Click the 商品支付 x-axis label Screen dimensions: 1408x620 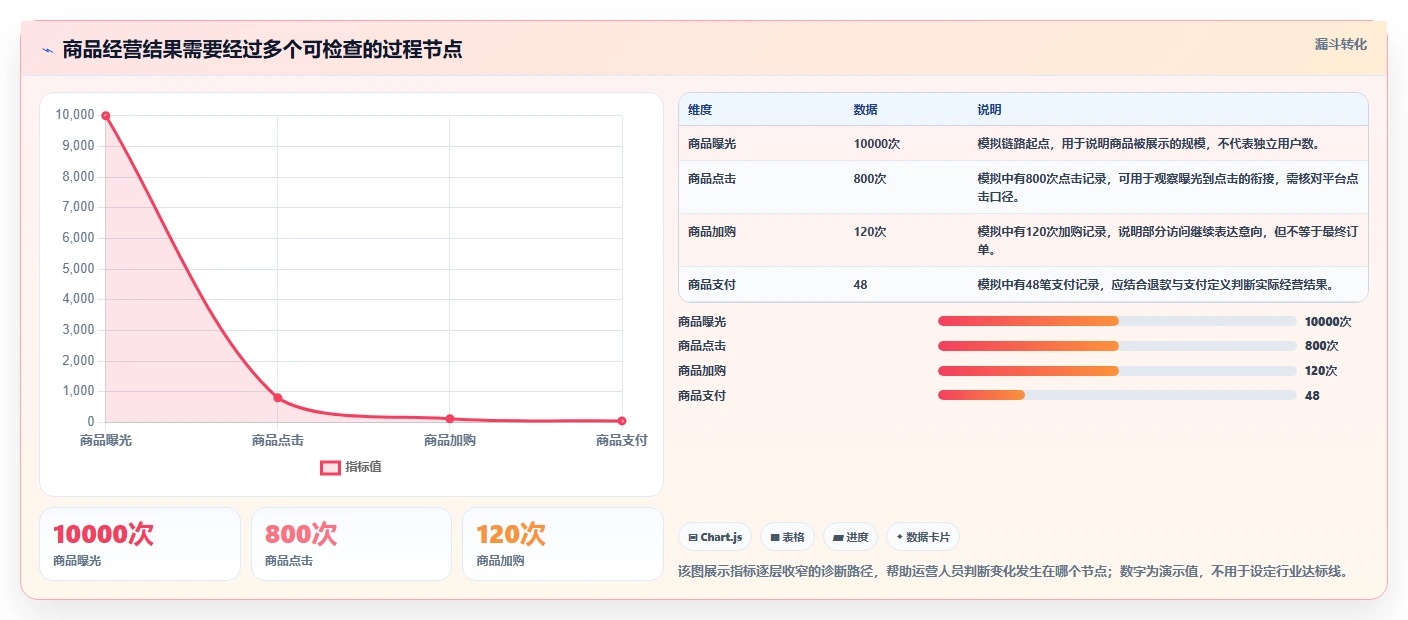[x=622, y=440]
